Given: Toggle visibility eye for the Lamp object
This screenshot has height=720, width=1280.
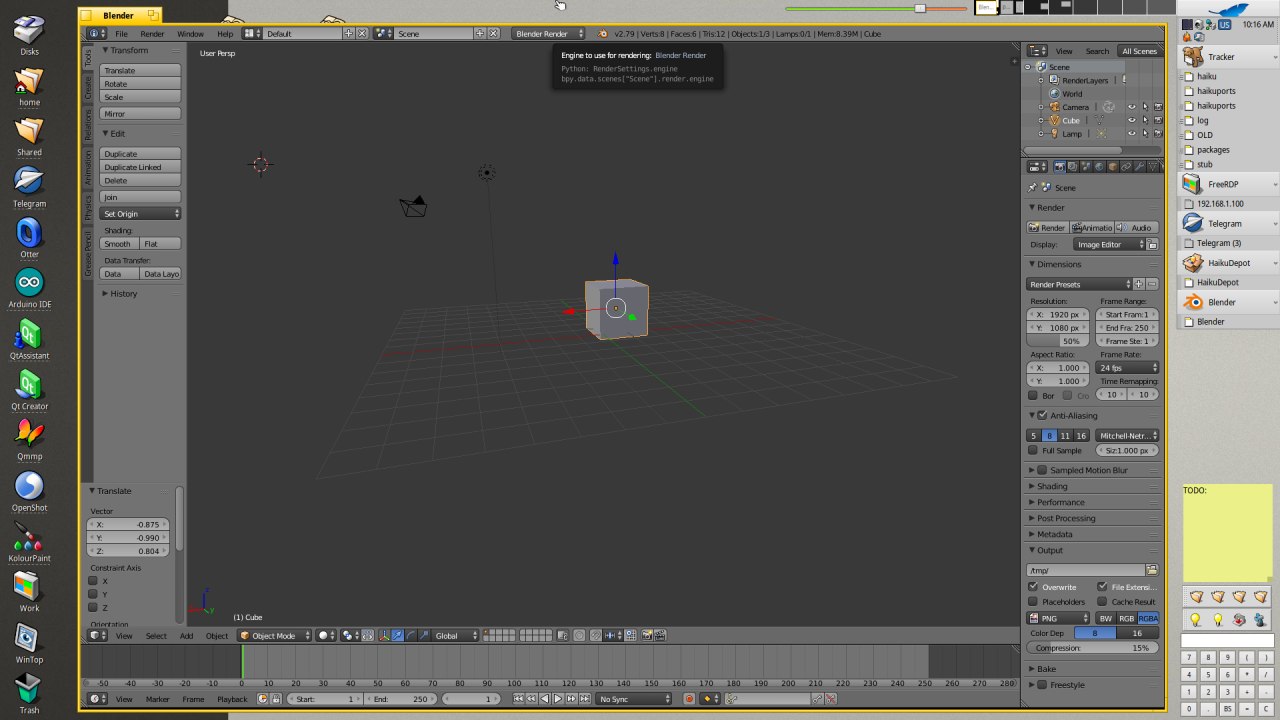Looking at the screenshot, I should click(1132, 133).
